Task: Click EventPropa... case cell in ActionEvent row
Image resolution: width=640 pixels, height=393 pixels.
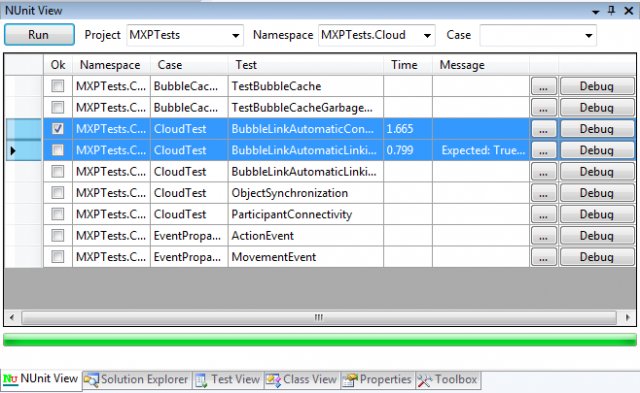Action: (189, 235)
